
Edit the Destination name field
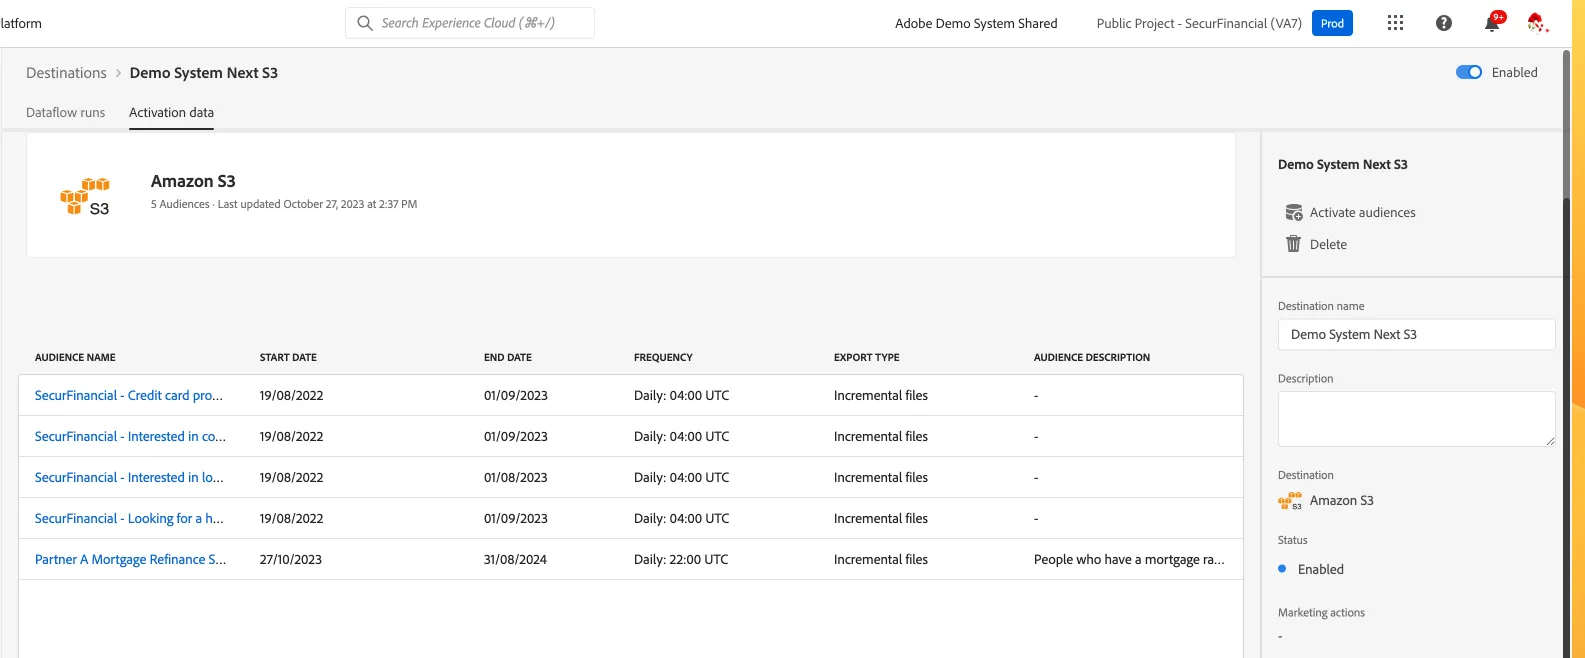pos(1416,334)
